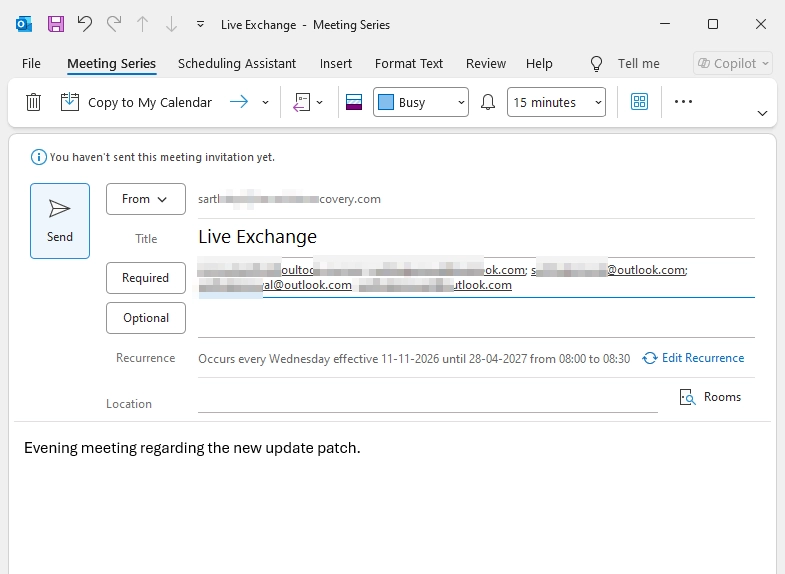This screenshot has width=785, height=574.
Task: Expand the ribbon display options chevron
Action: coord(762,113)
